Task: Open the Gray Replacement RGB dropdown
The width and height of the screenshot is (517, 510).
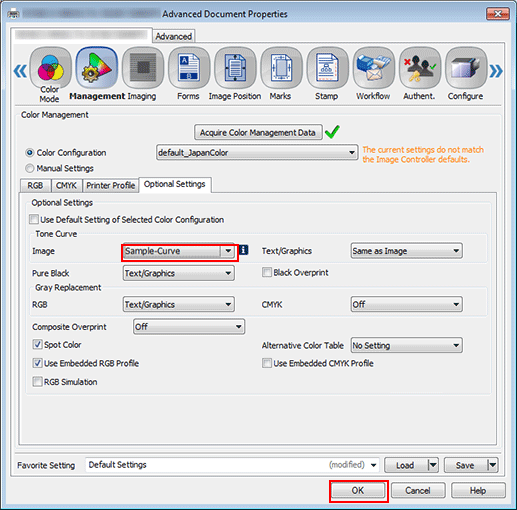Action: [179, 304]
